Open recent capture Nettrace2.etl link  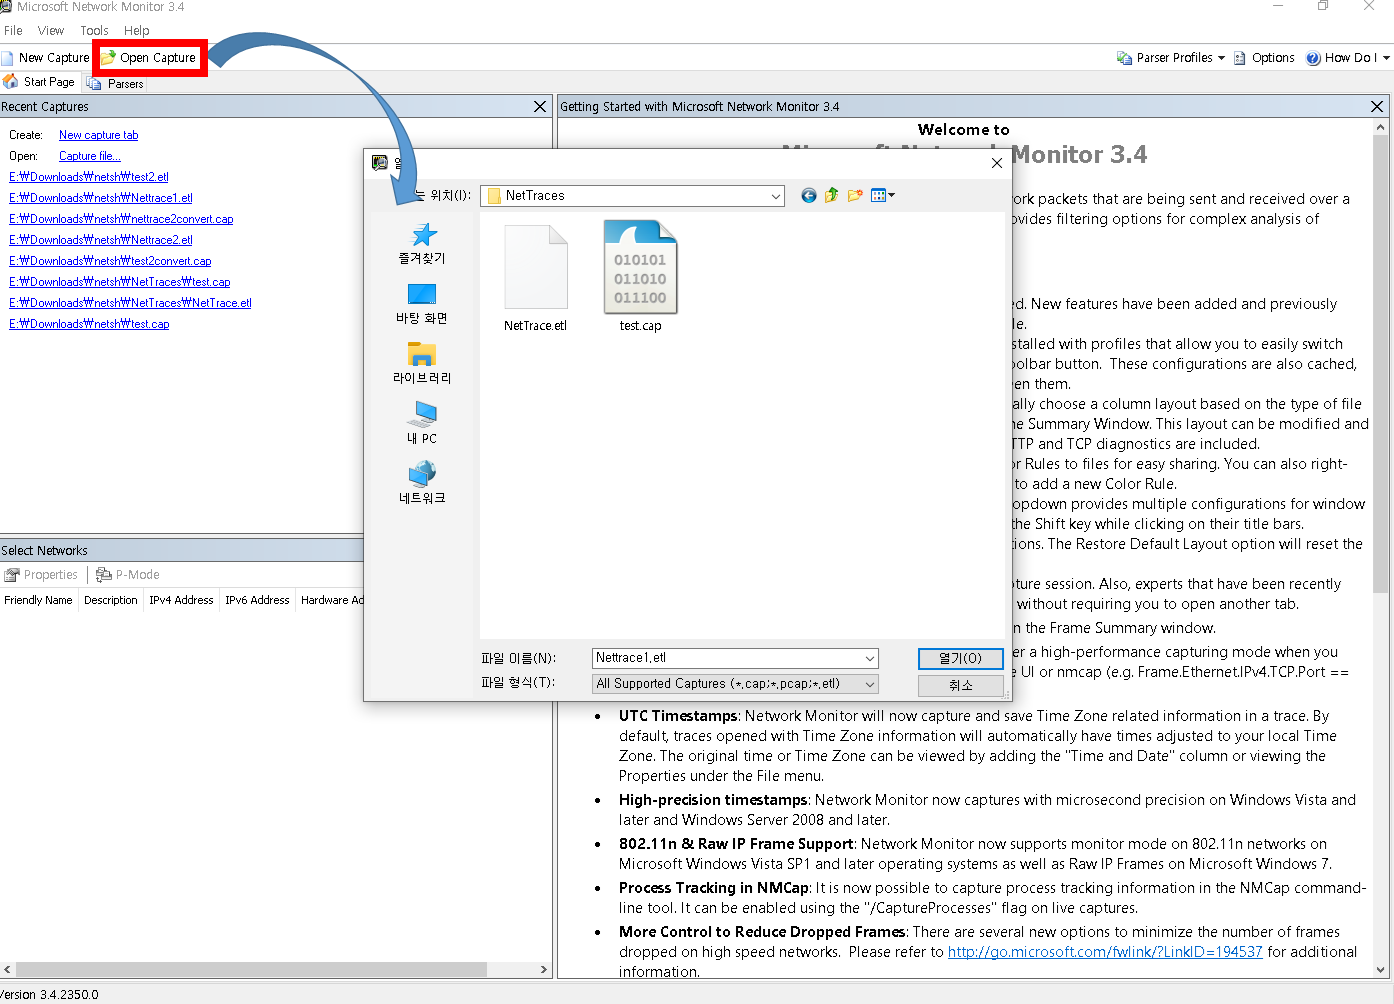101,240
